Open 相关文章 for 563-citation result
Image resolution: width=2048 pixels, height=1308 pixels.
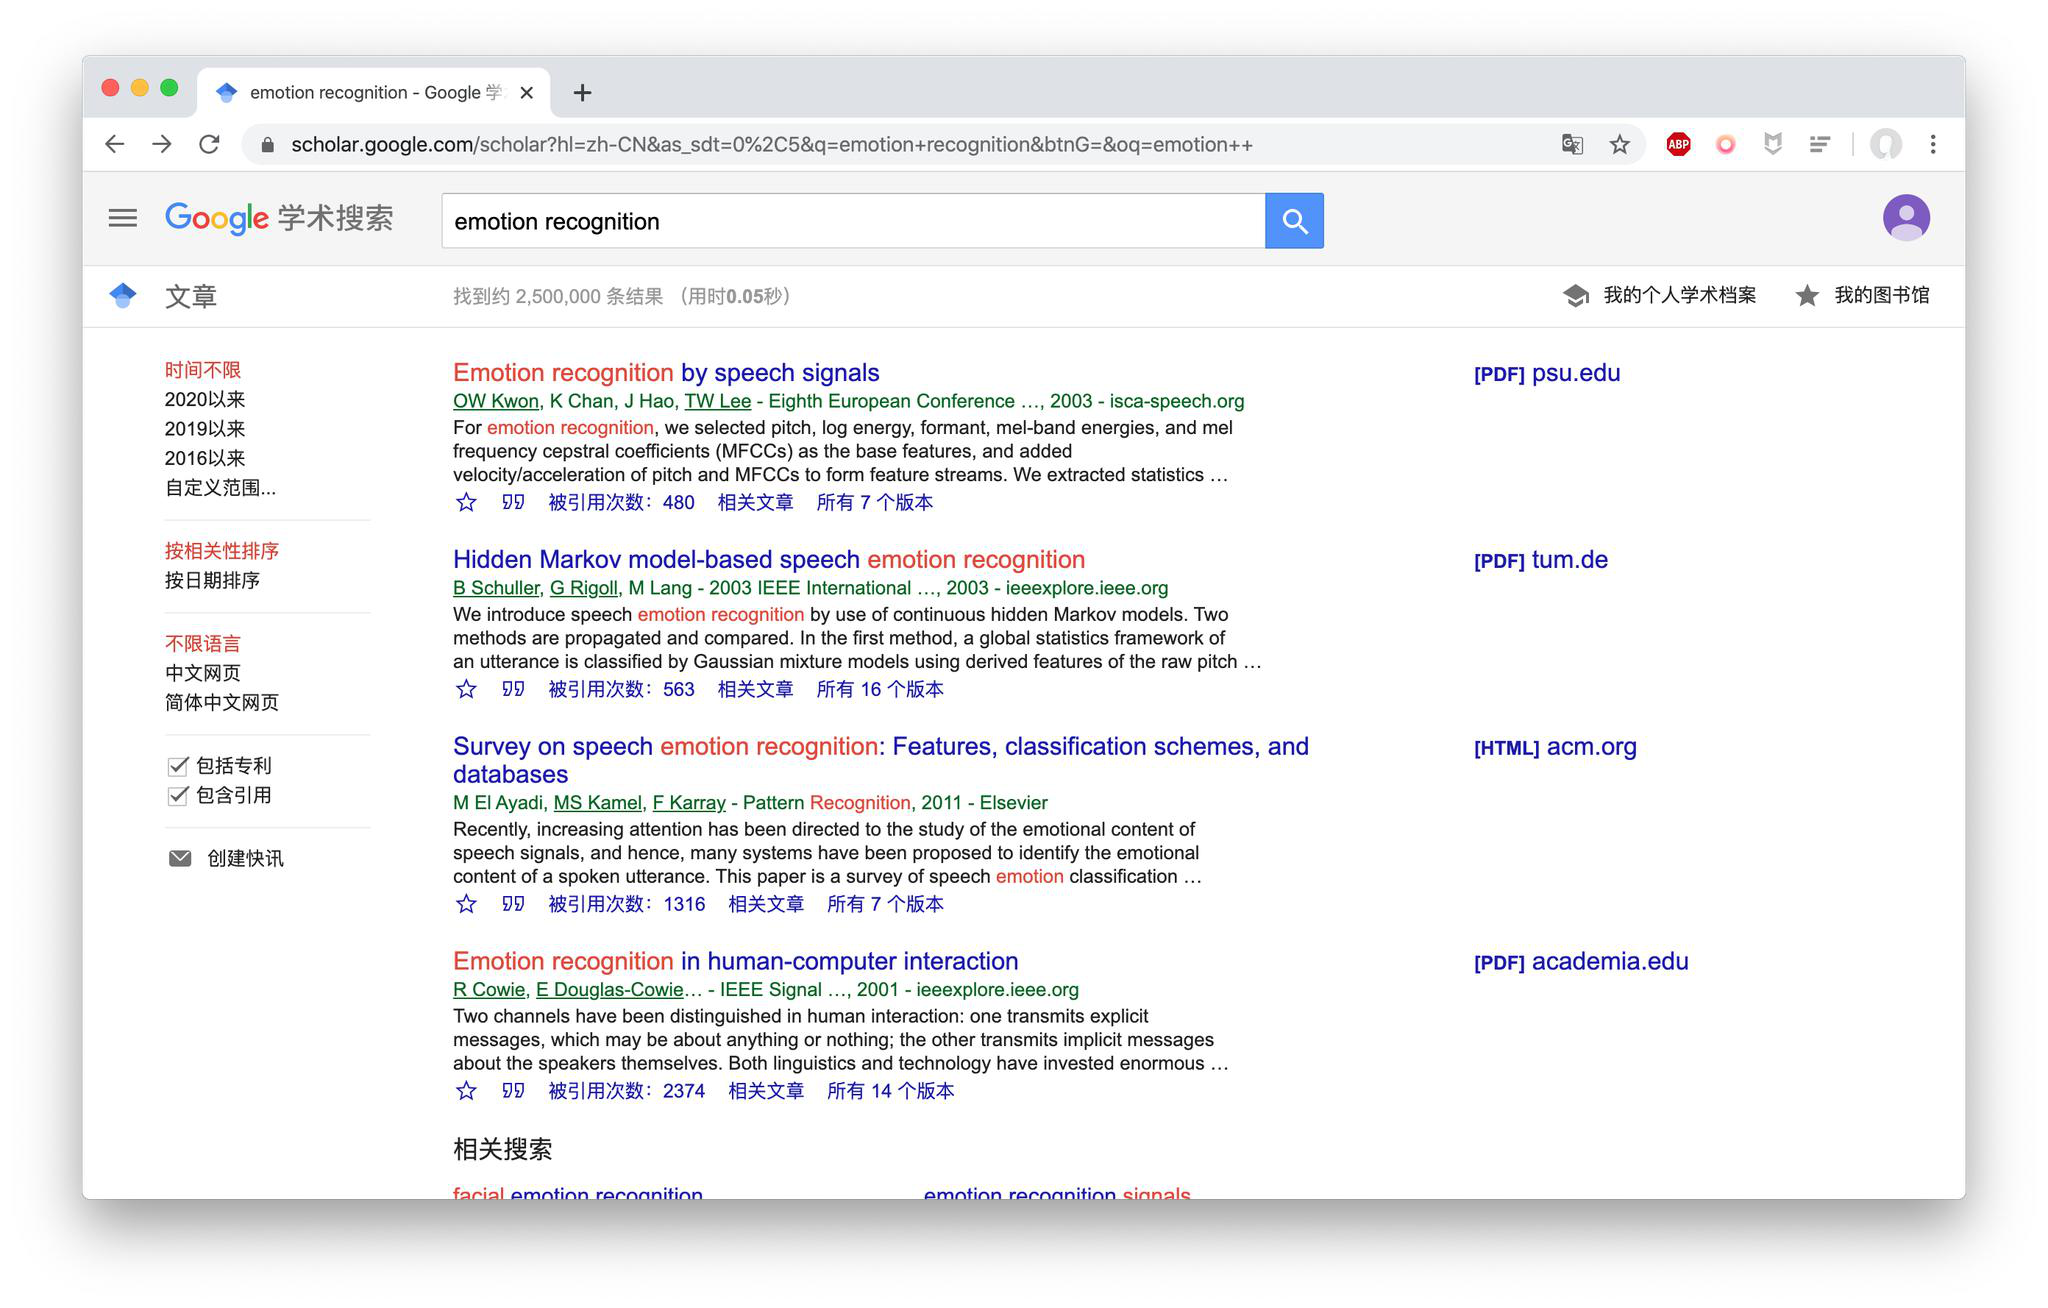coord(755,689)
